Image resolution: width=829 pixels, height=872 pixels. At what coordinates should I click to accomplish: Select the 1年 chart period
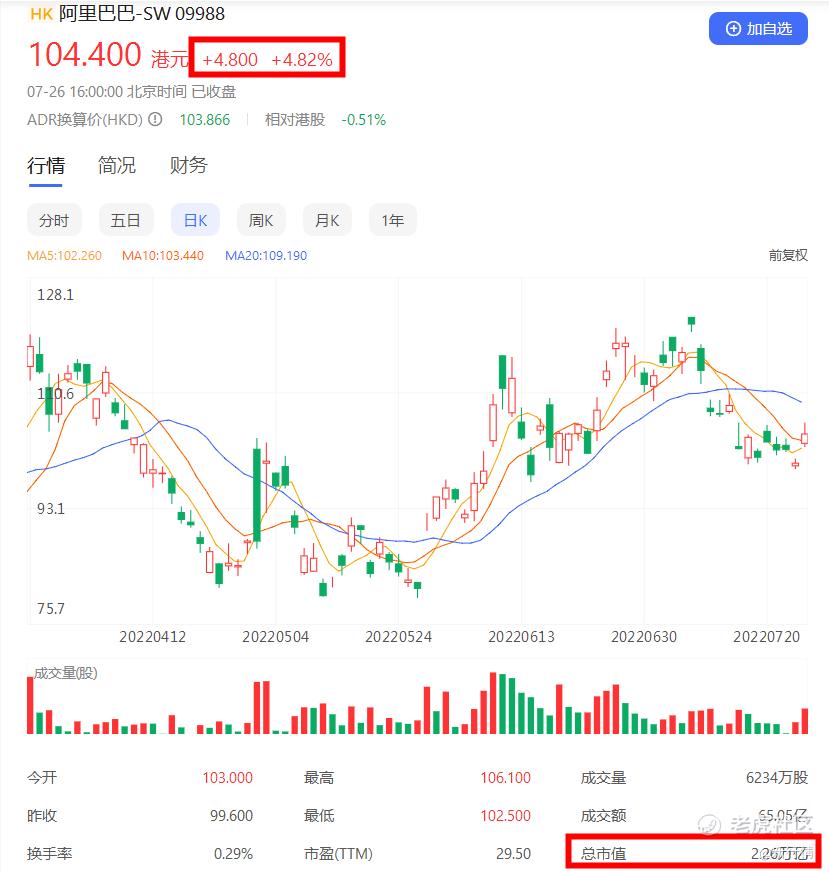pos(393,221)
